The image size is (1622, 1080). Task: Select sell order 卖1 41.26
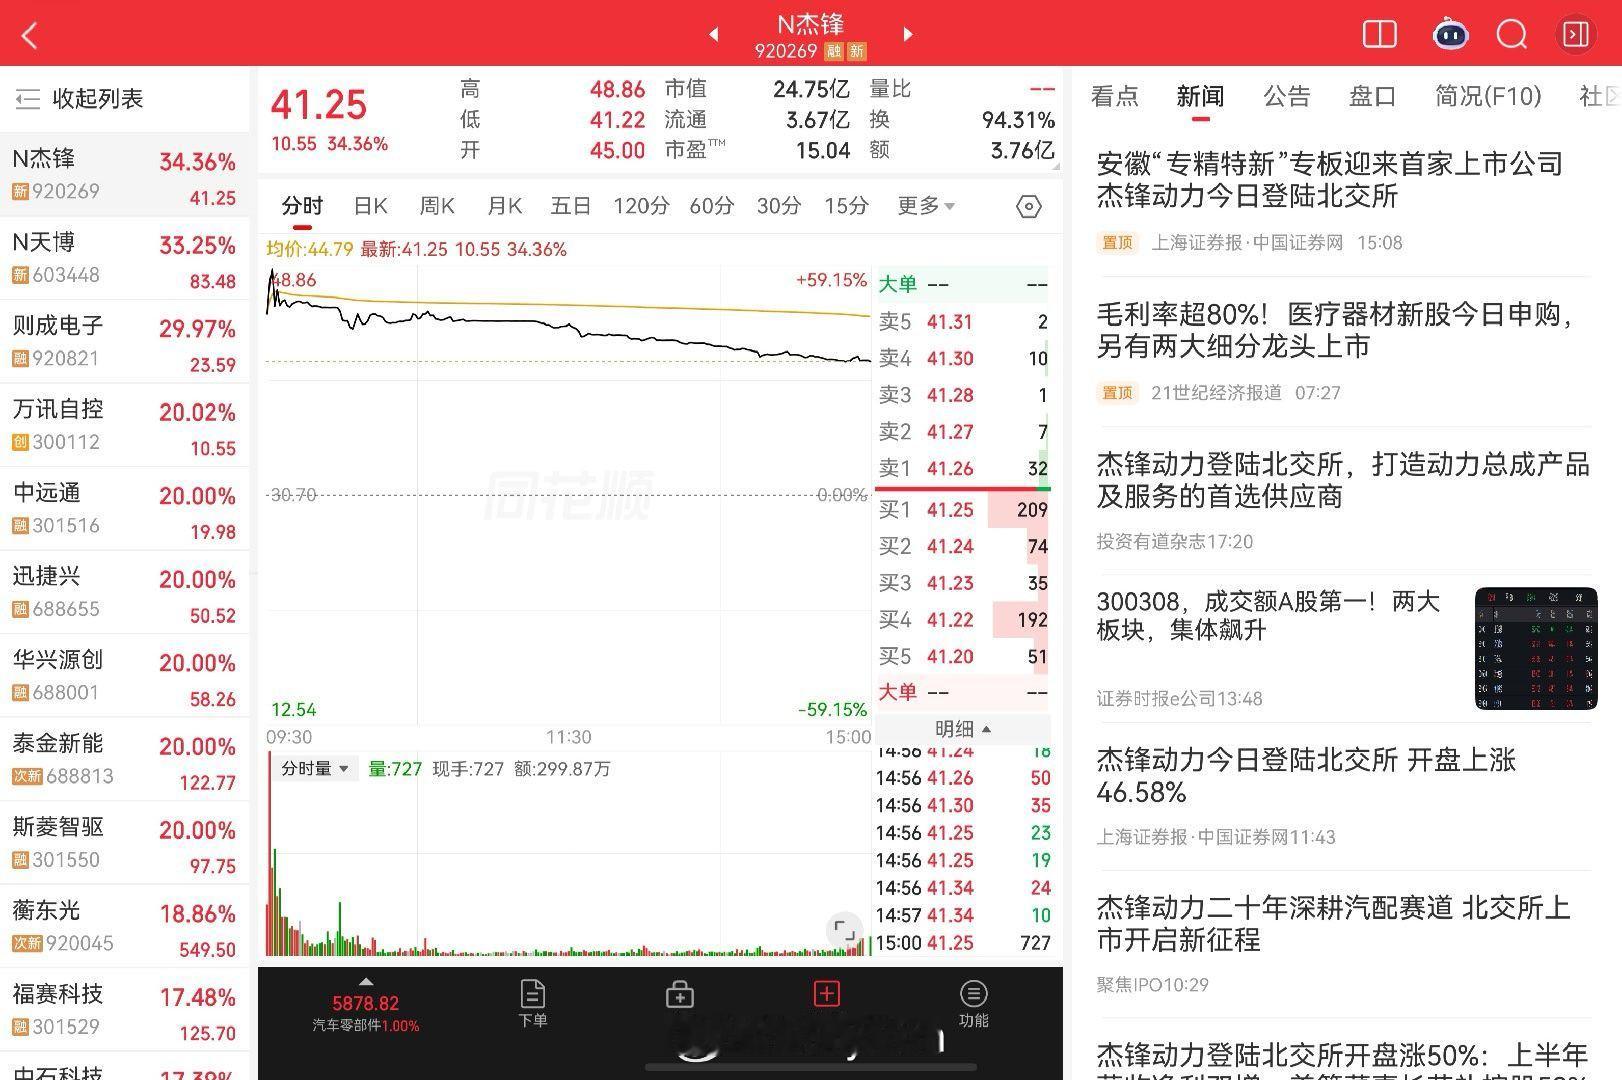(x=962, y=468)
